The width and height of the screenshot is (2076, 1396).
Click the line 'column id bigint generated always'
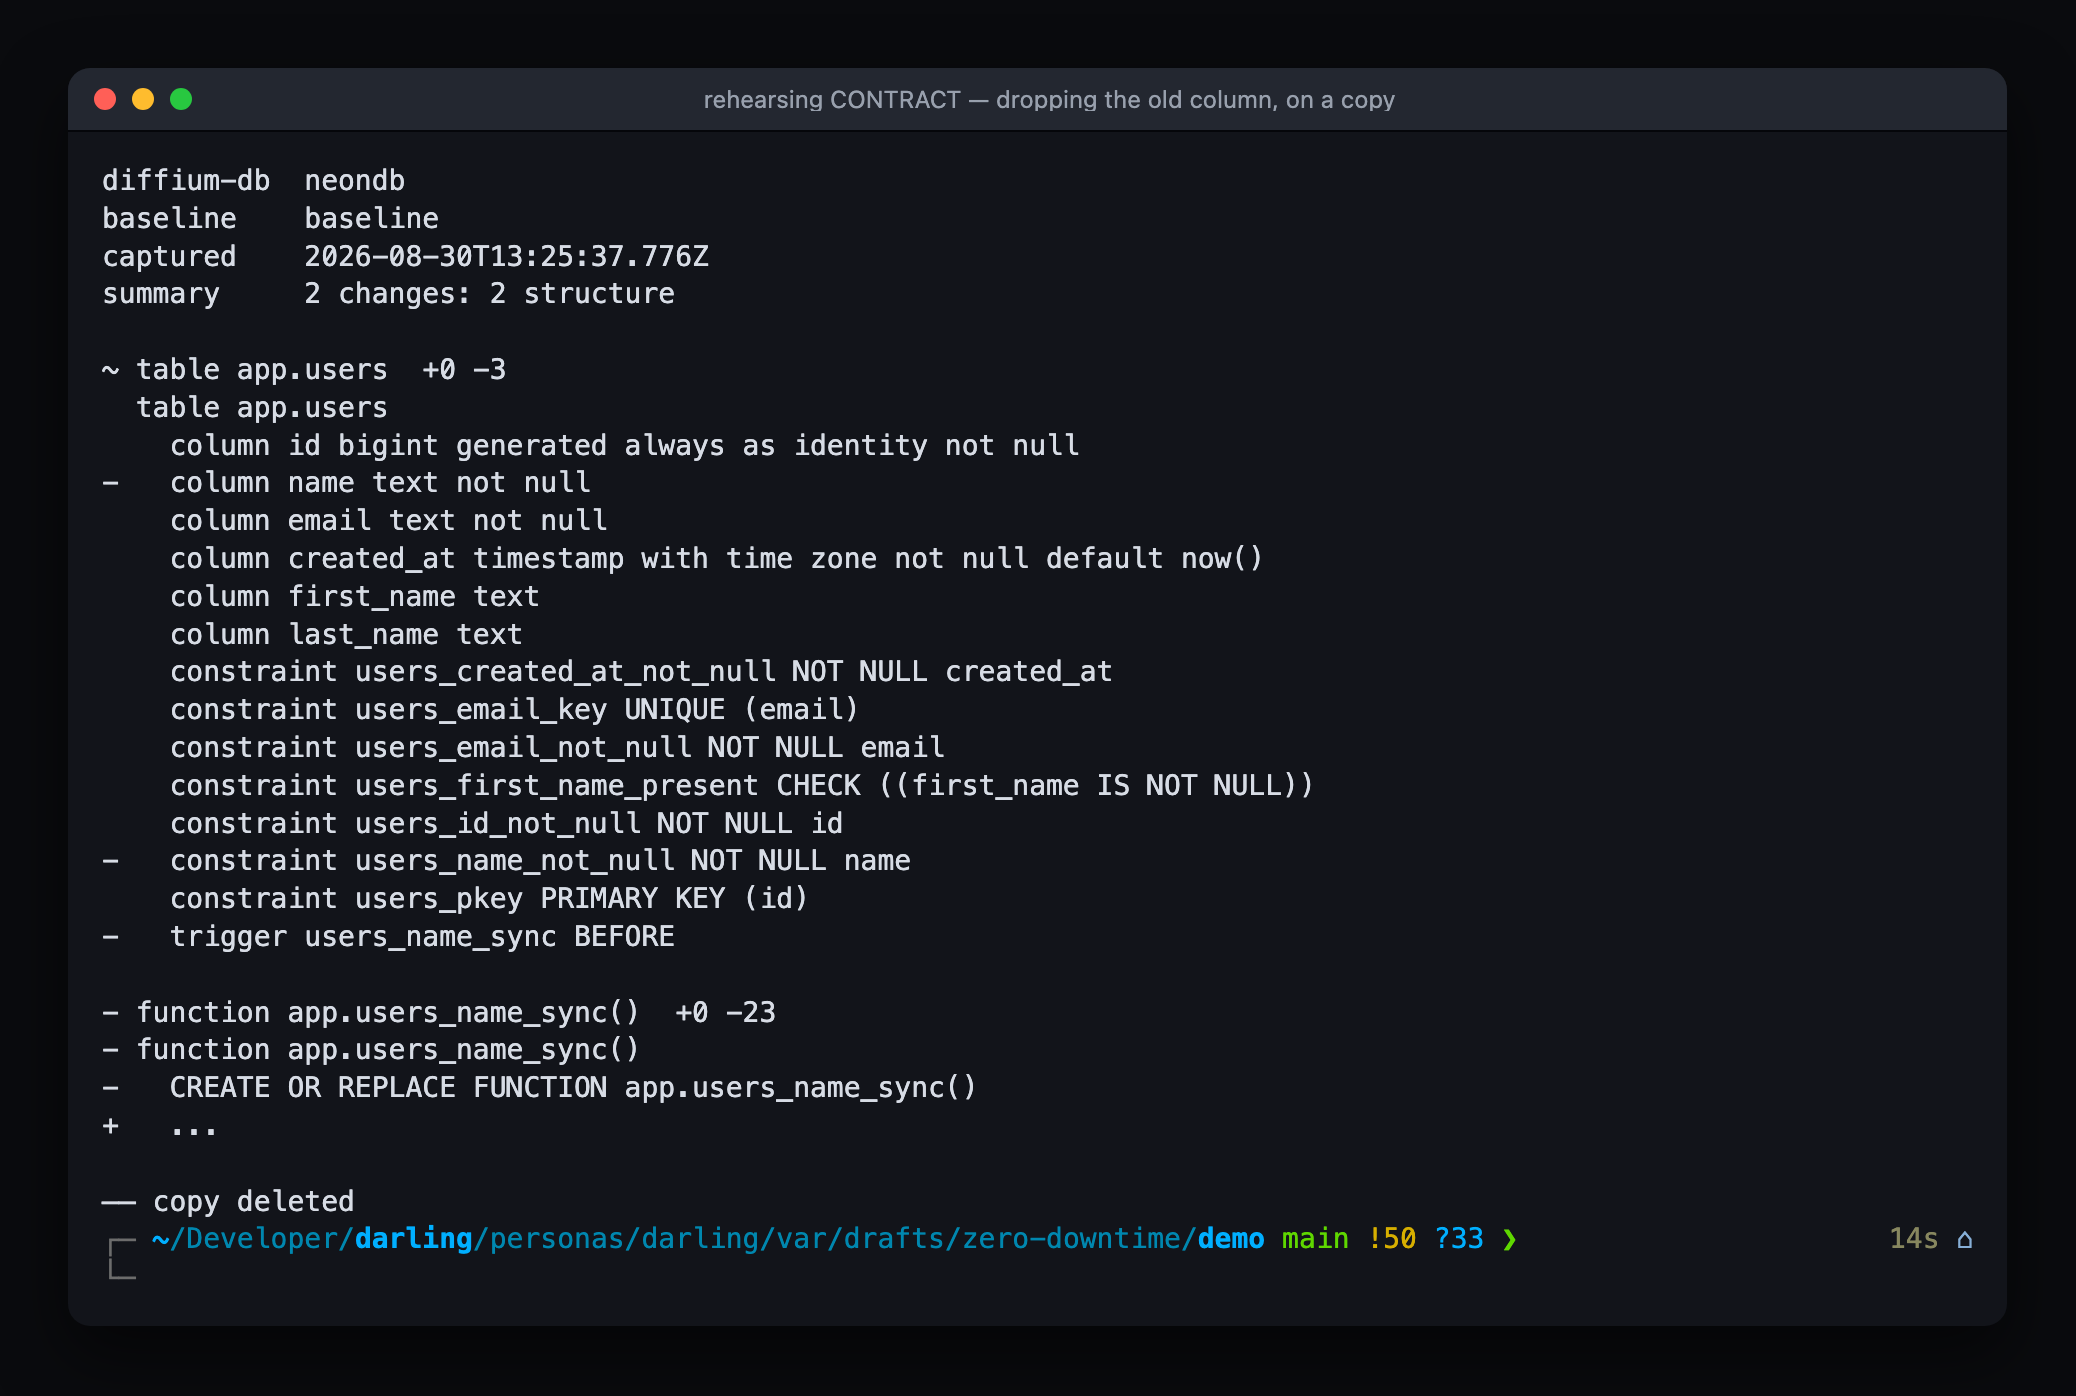point(625,445)
